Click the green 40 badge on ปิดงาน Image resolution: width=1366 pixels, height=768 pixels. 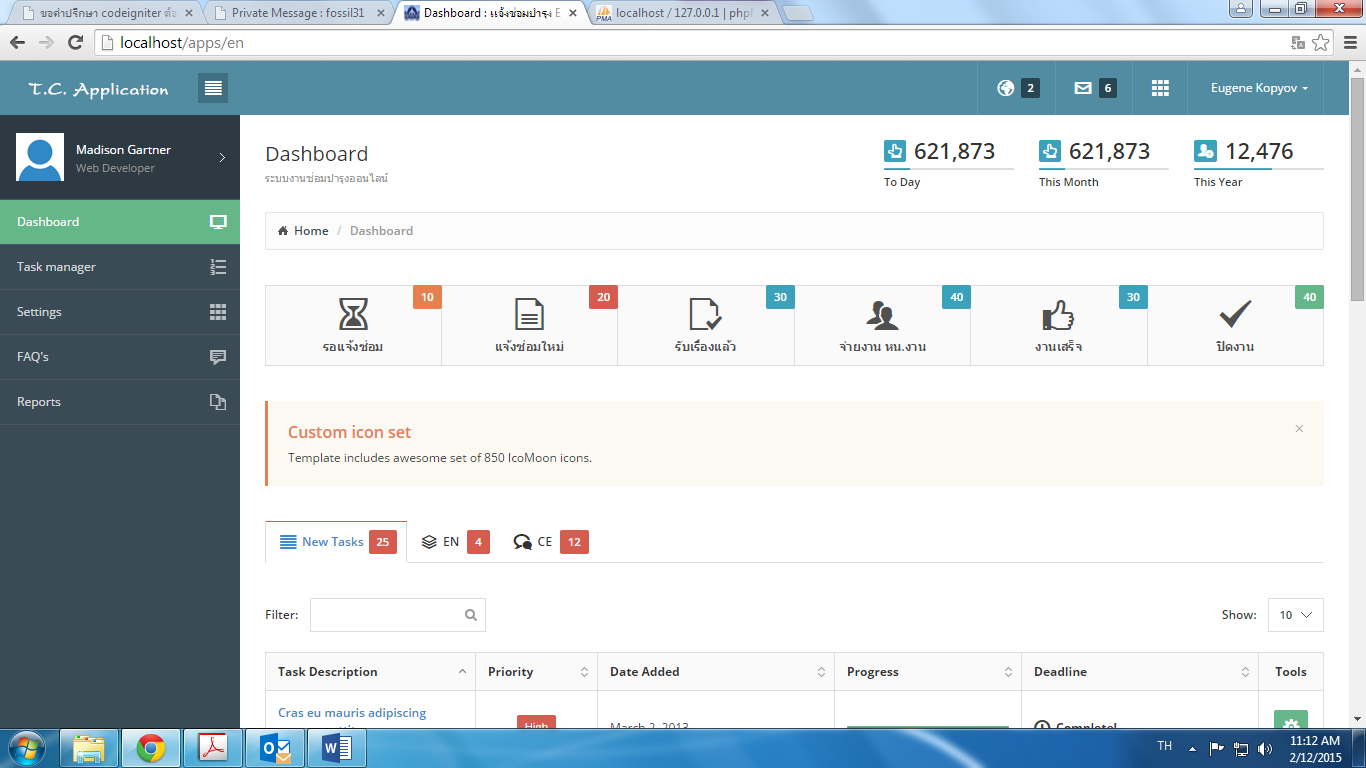1309,297
